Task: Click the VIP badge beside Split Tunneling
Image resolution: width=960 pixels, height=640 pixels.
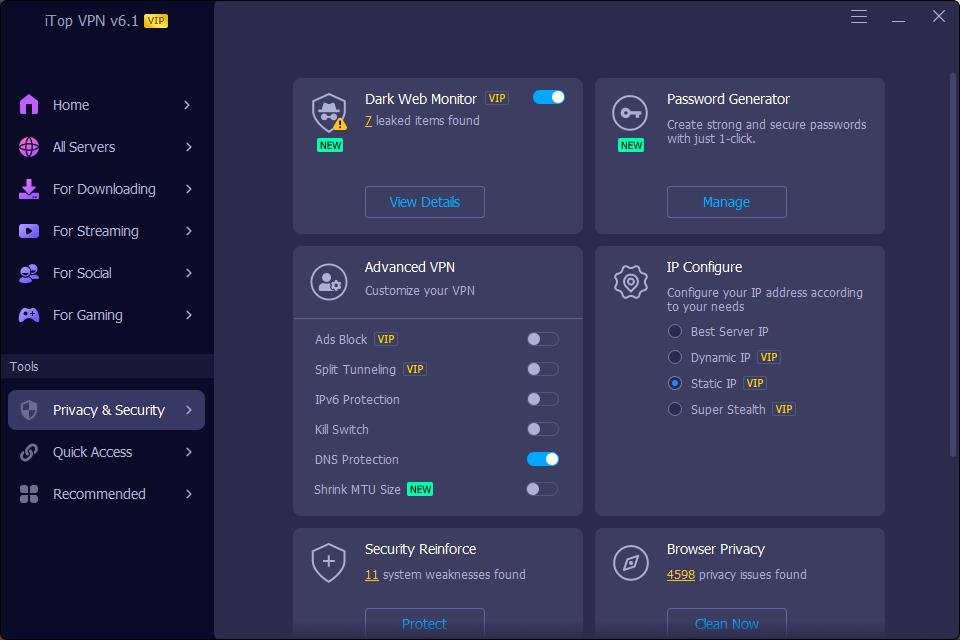Action: click(414, 369)
